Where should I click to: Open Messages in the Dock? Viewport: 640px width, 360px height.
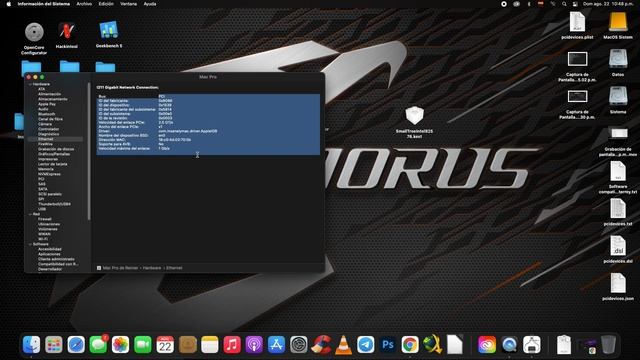click(x=98, y=345)
